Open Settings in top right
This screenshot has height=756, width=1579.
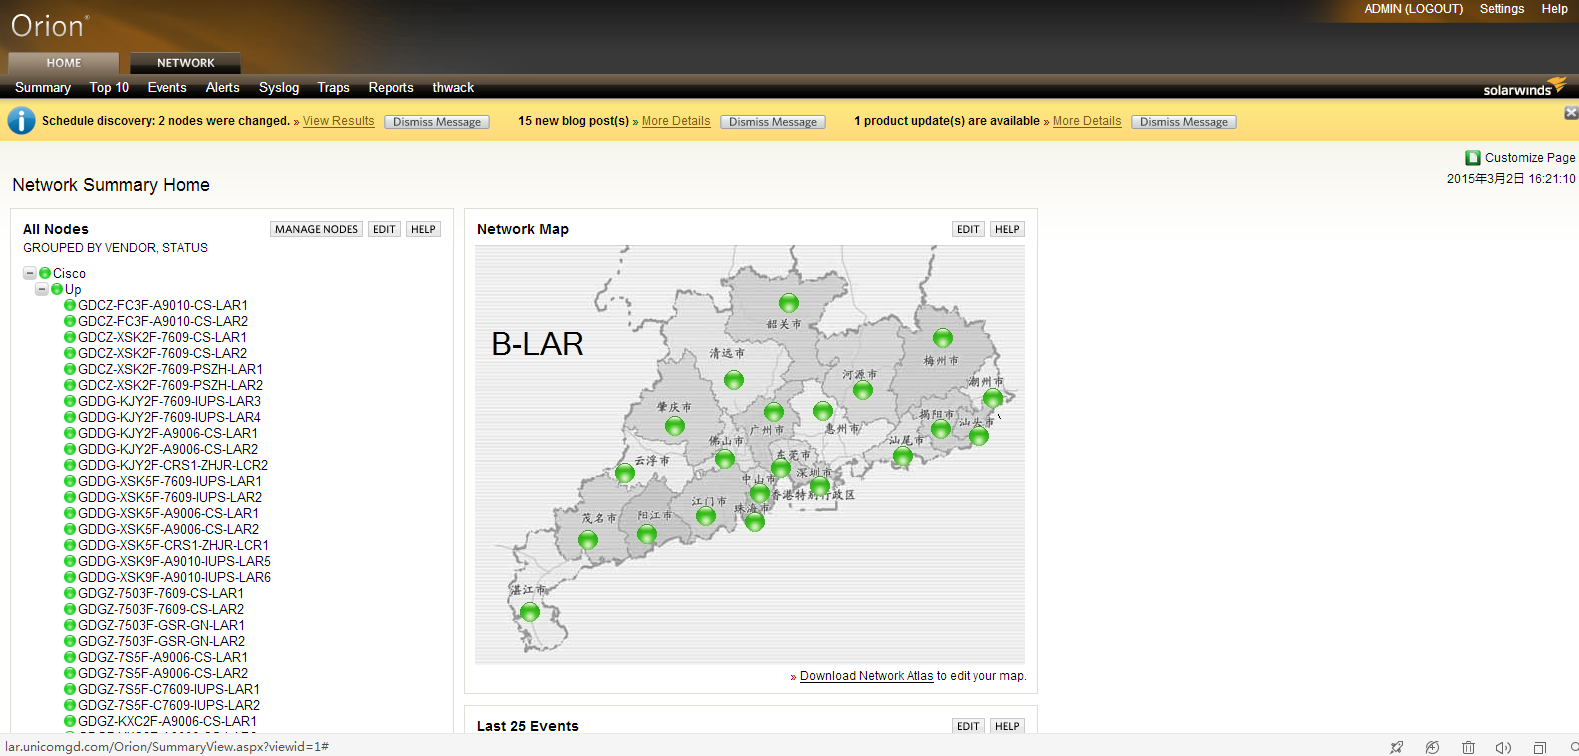click(1502, 9)
